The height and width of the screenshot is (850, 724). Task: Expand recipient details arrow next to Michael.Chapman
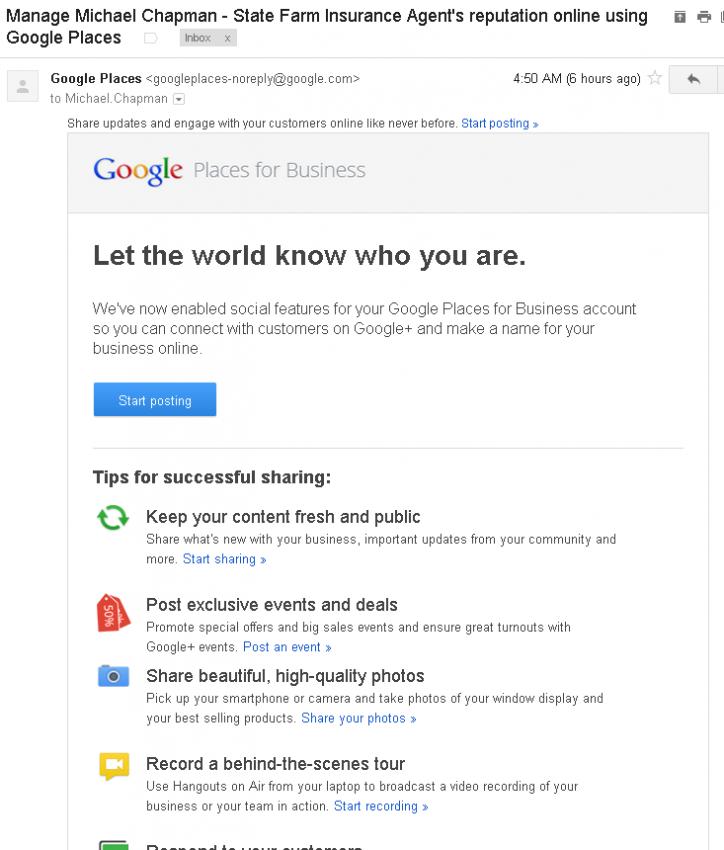tap(179, 99)
